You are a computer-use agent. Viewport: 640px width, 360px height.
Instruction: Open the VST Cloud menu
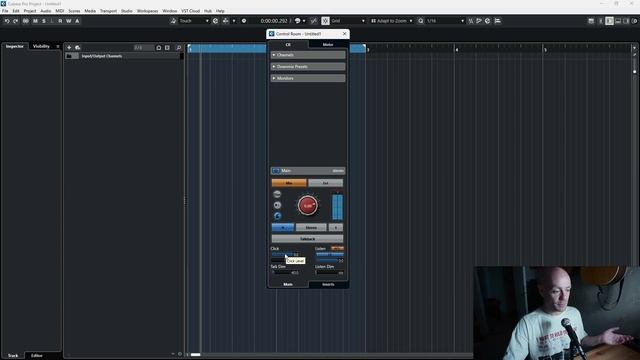[191, 11]
